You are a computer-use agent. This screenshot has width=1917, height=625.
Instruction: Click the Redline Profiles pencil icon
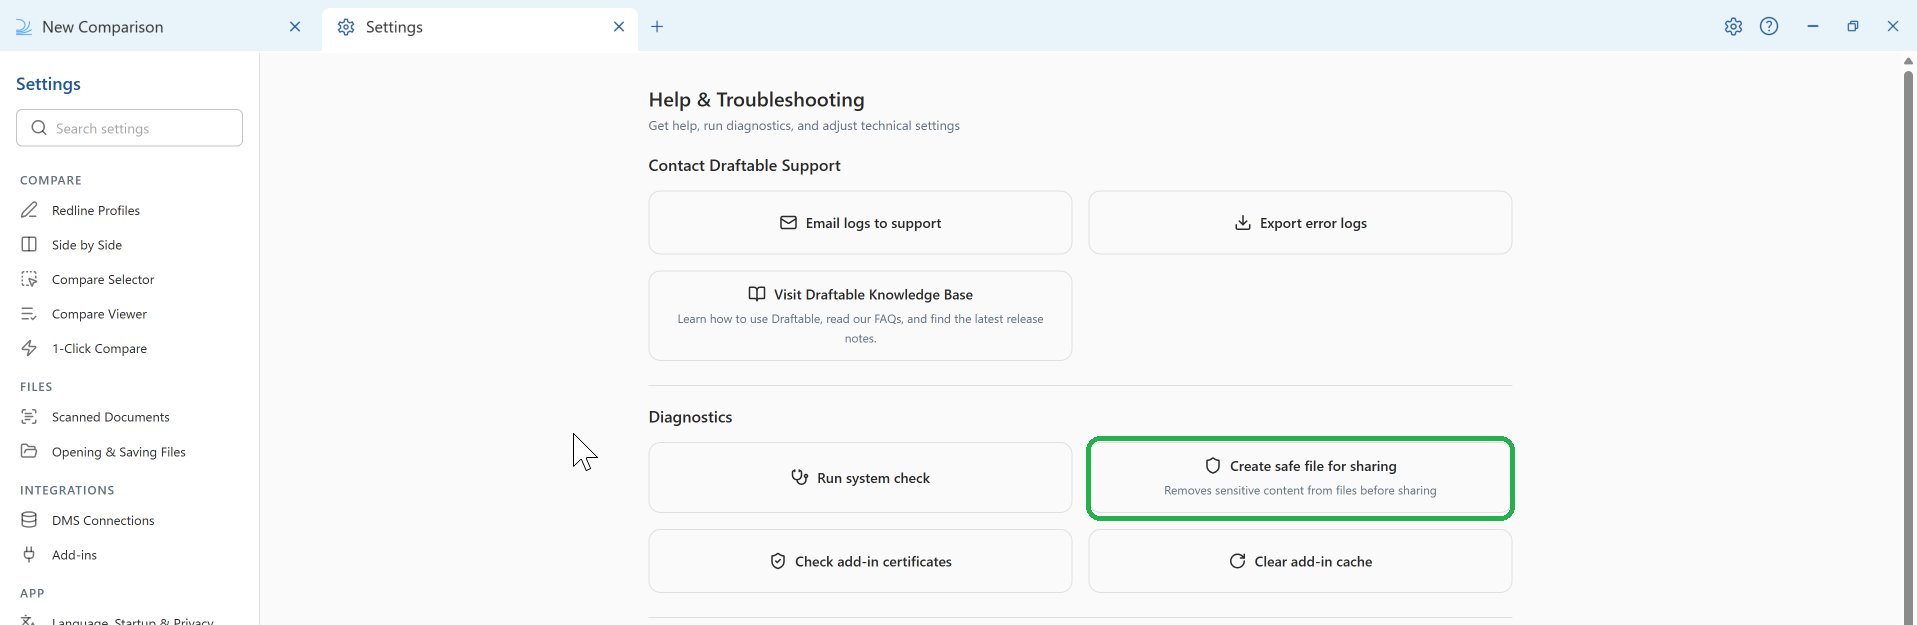pyautogui.click(x=29, y=210)
